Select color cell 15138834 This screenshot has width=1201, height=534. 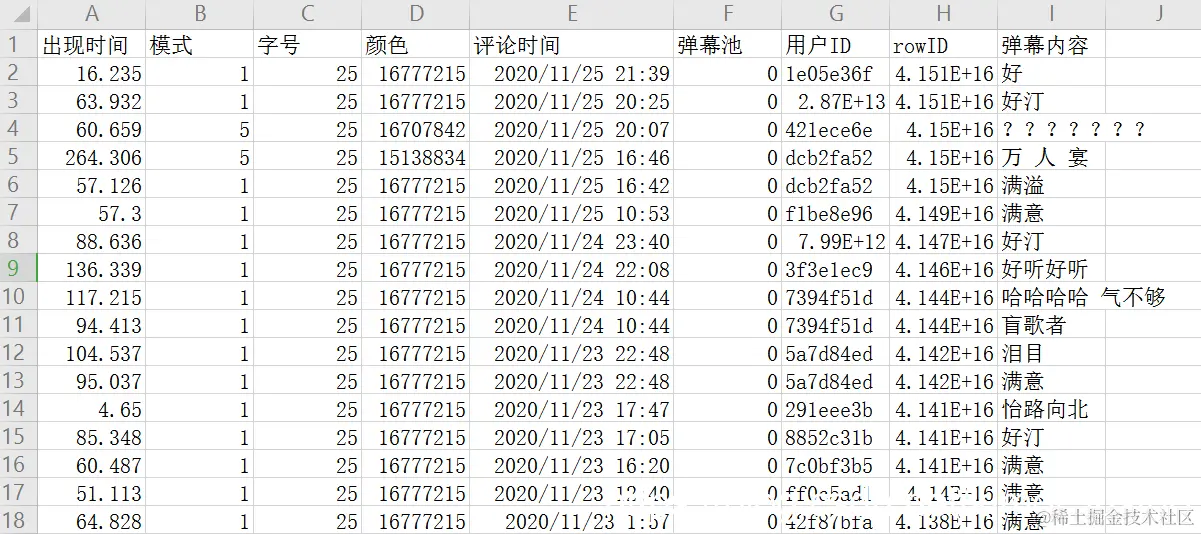click(416, 157)
